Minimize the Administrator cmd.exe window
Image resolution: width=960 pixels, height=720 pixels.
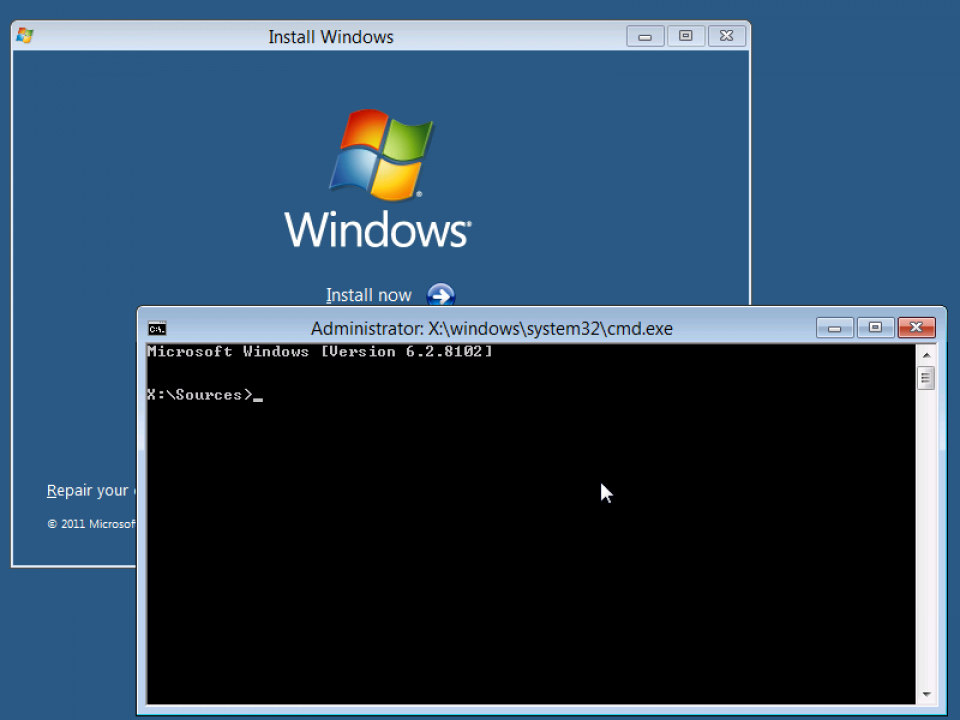click(x=834, y=328)
